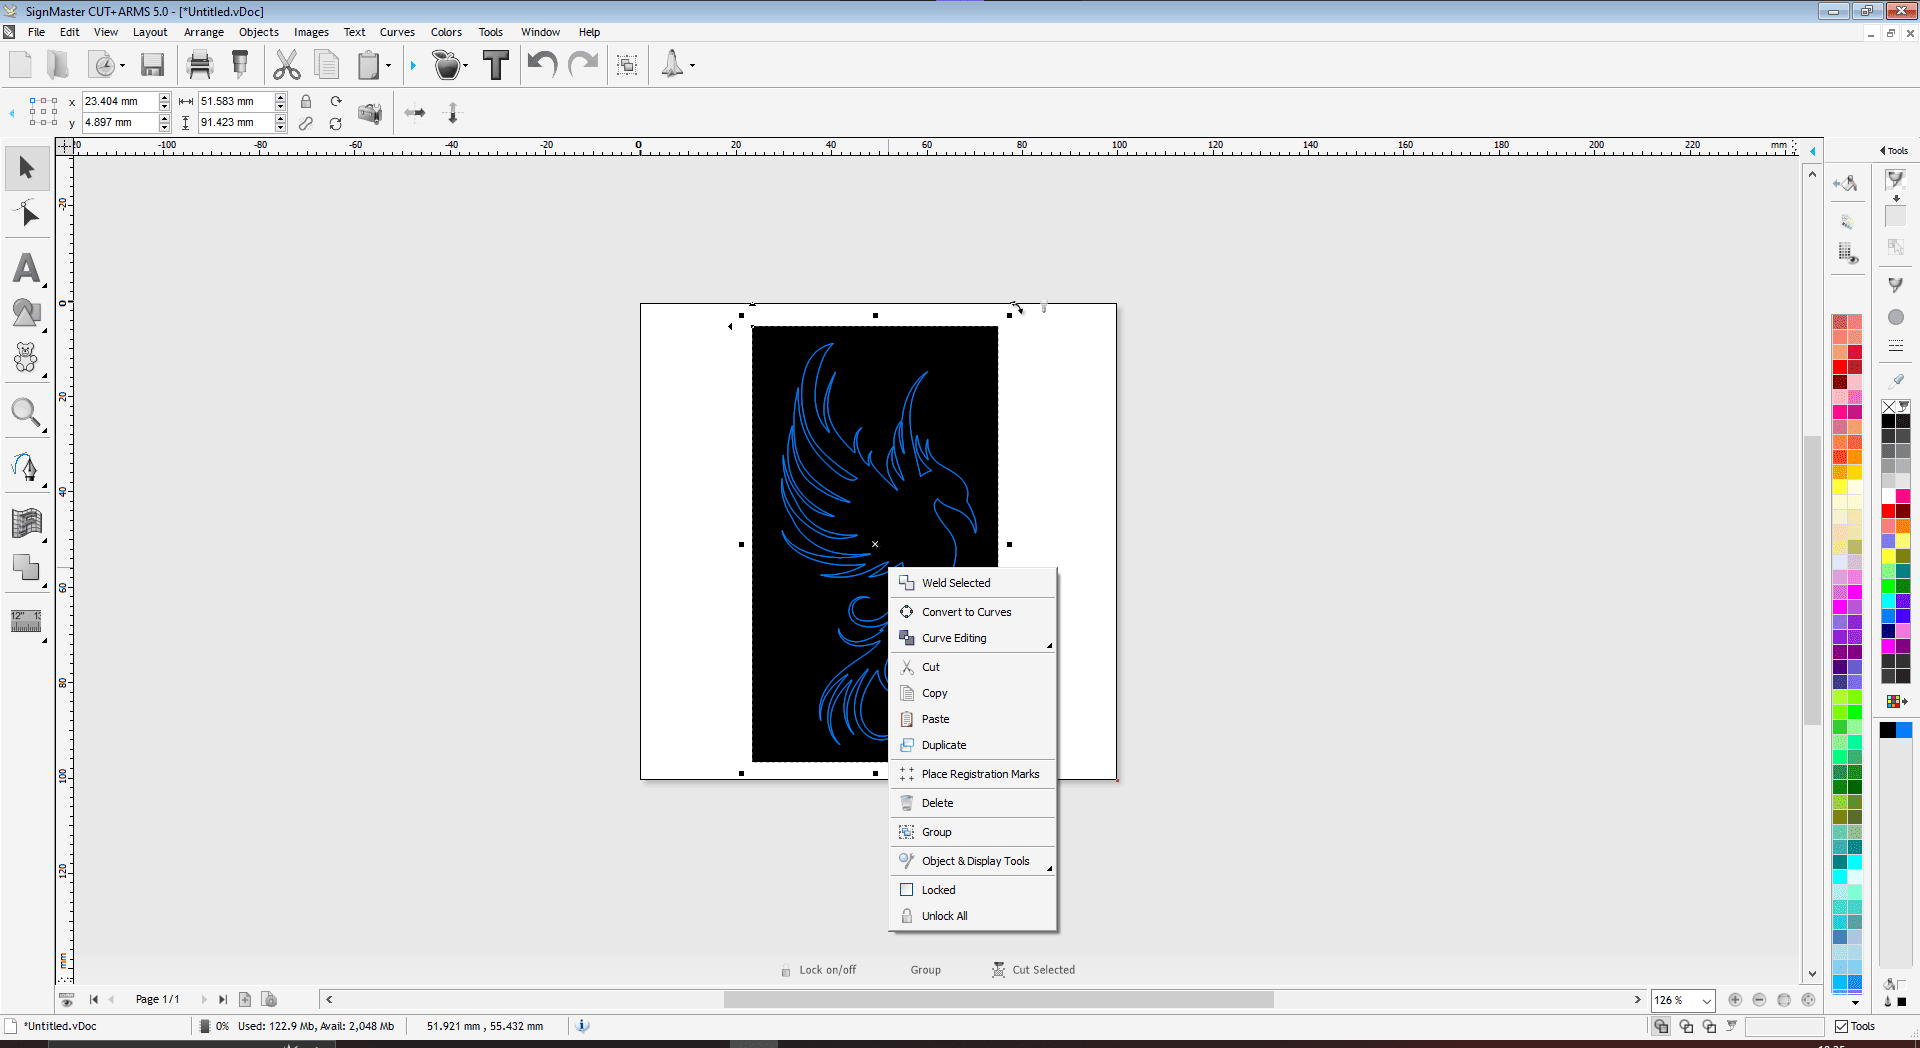Select the teddy bear clipart tool

(x=27, y=358)
